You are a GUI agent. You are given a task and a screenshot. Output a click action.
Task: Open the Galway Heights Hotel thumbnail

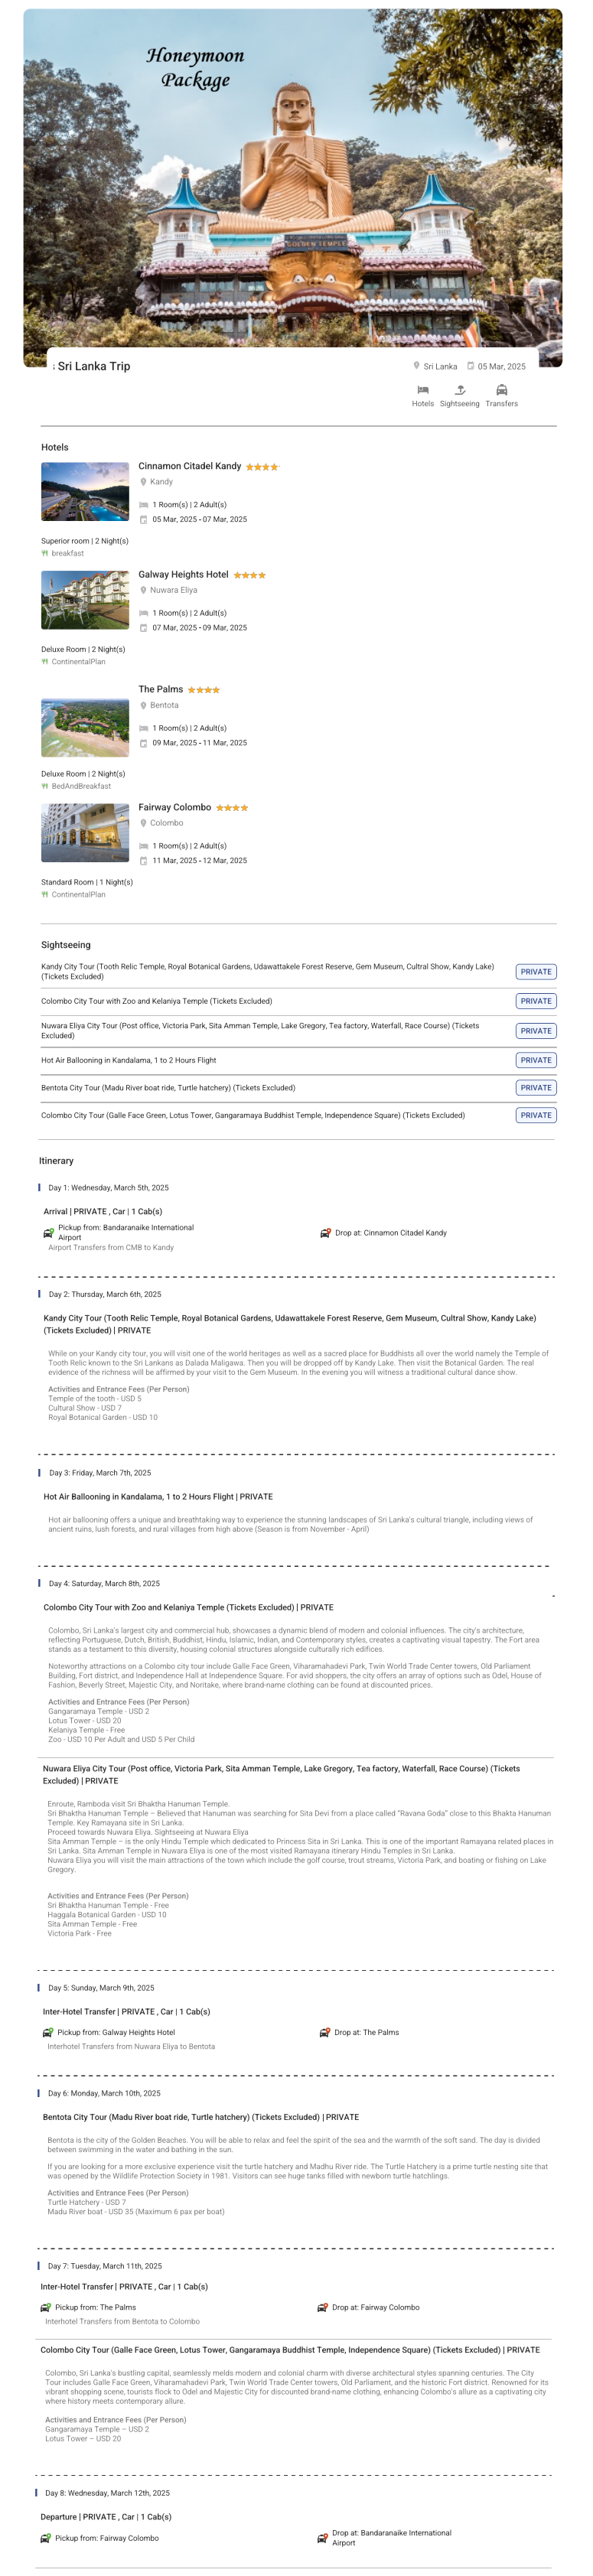(85, 600)
